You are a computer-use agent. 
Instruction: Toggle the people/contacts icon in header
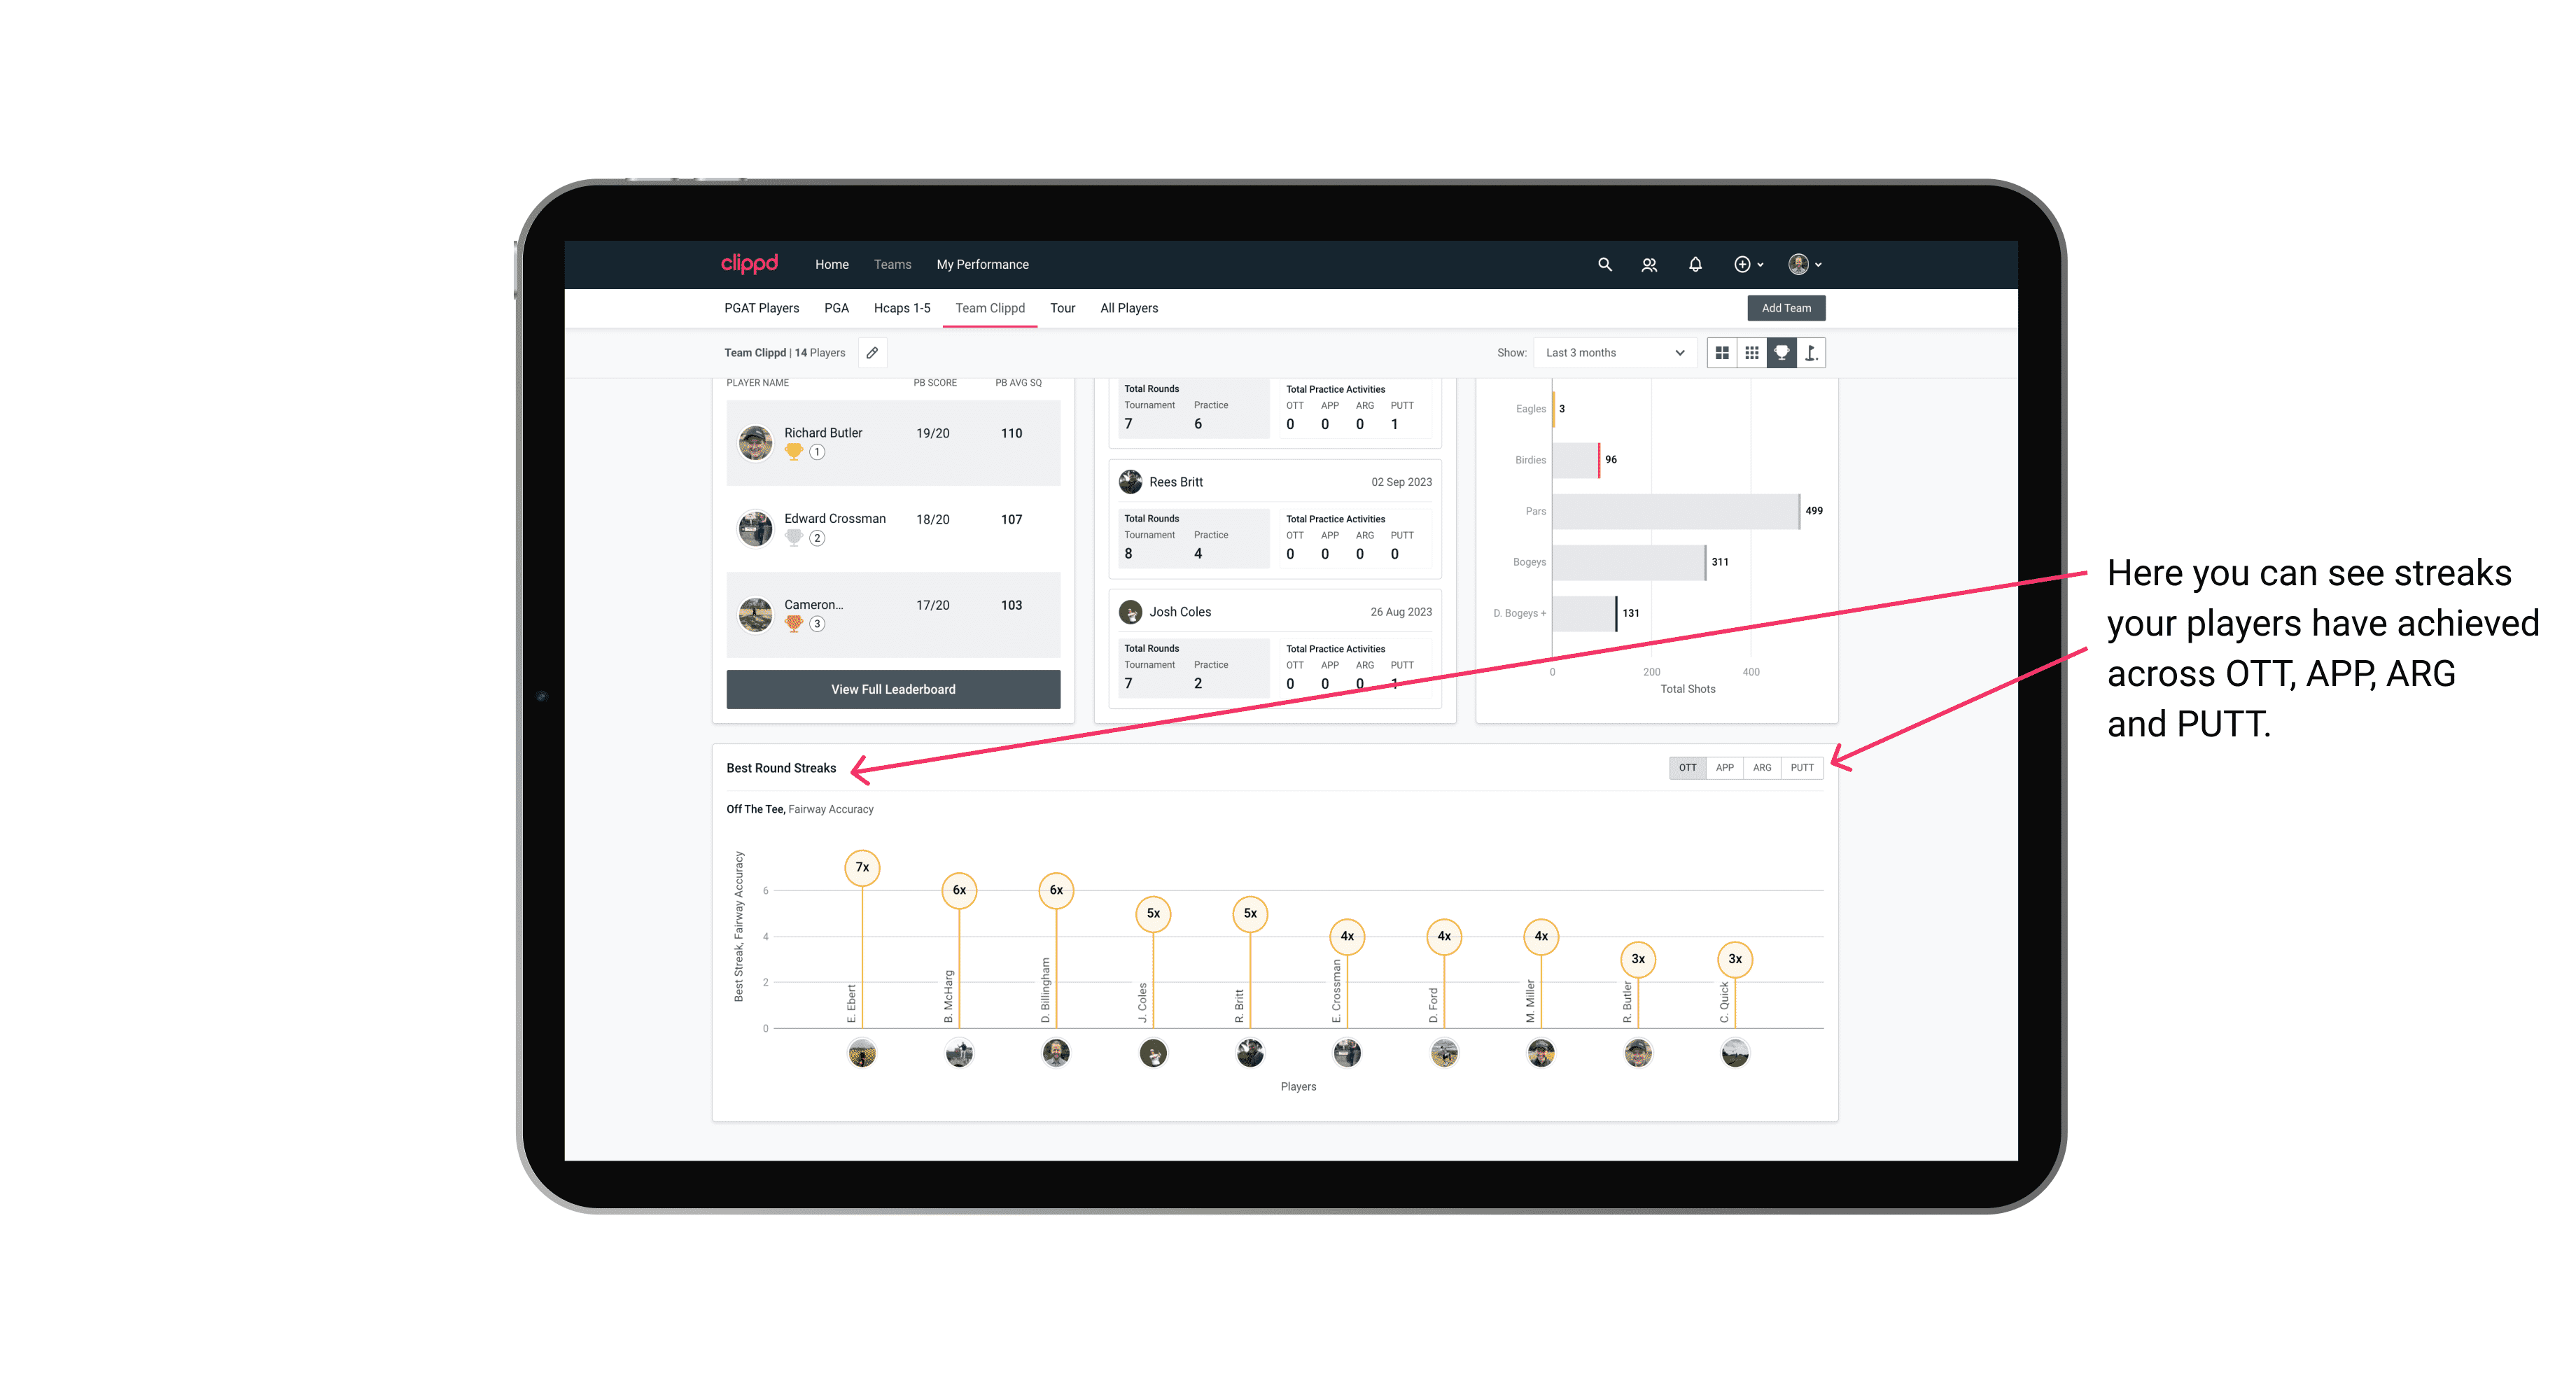(1648, 265)
